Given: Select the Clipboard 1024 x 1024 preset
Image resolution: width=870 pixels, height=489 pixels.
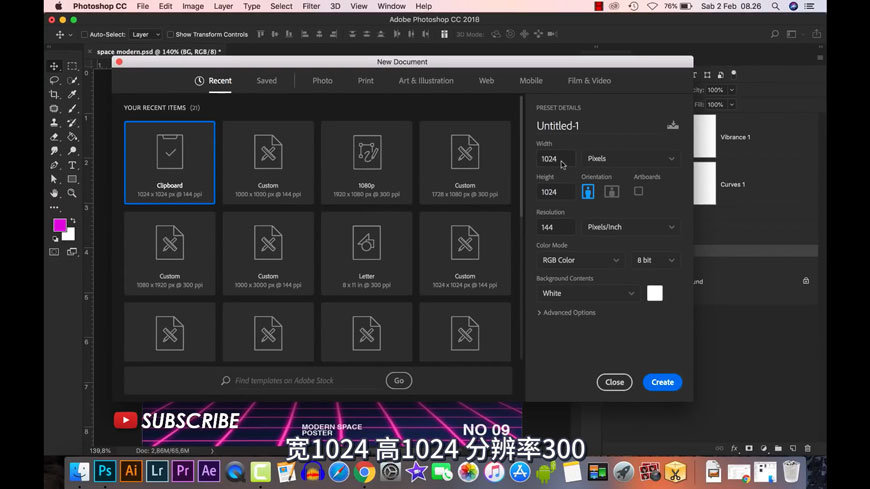Looking at the screenshot, I should [x=170, y=163].
